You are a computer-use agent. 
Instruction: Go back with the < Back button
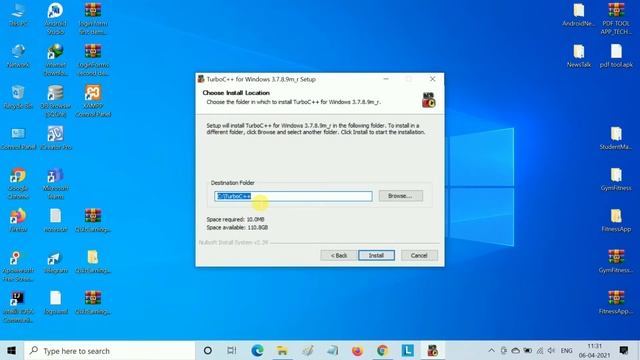pyautogui.click(x=338, y=256)
